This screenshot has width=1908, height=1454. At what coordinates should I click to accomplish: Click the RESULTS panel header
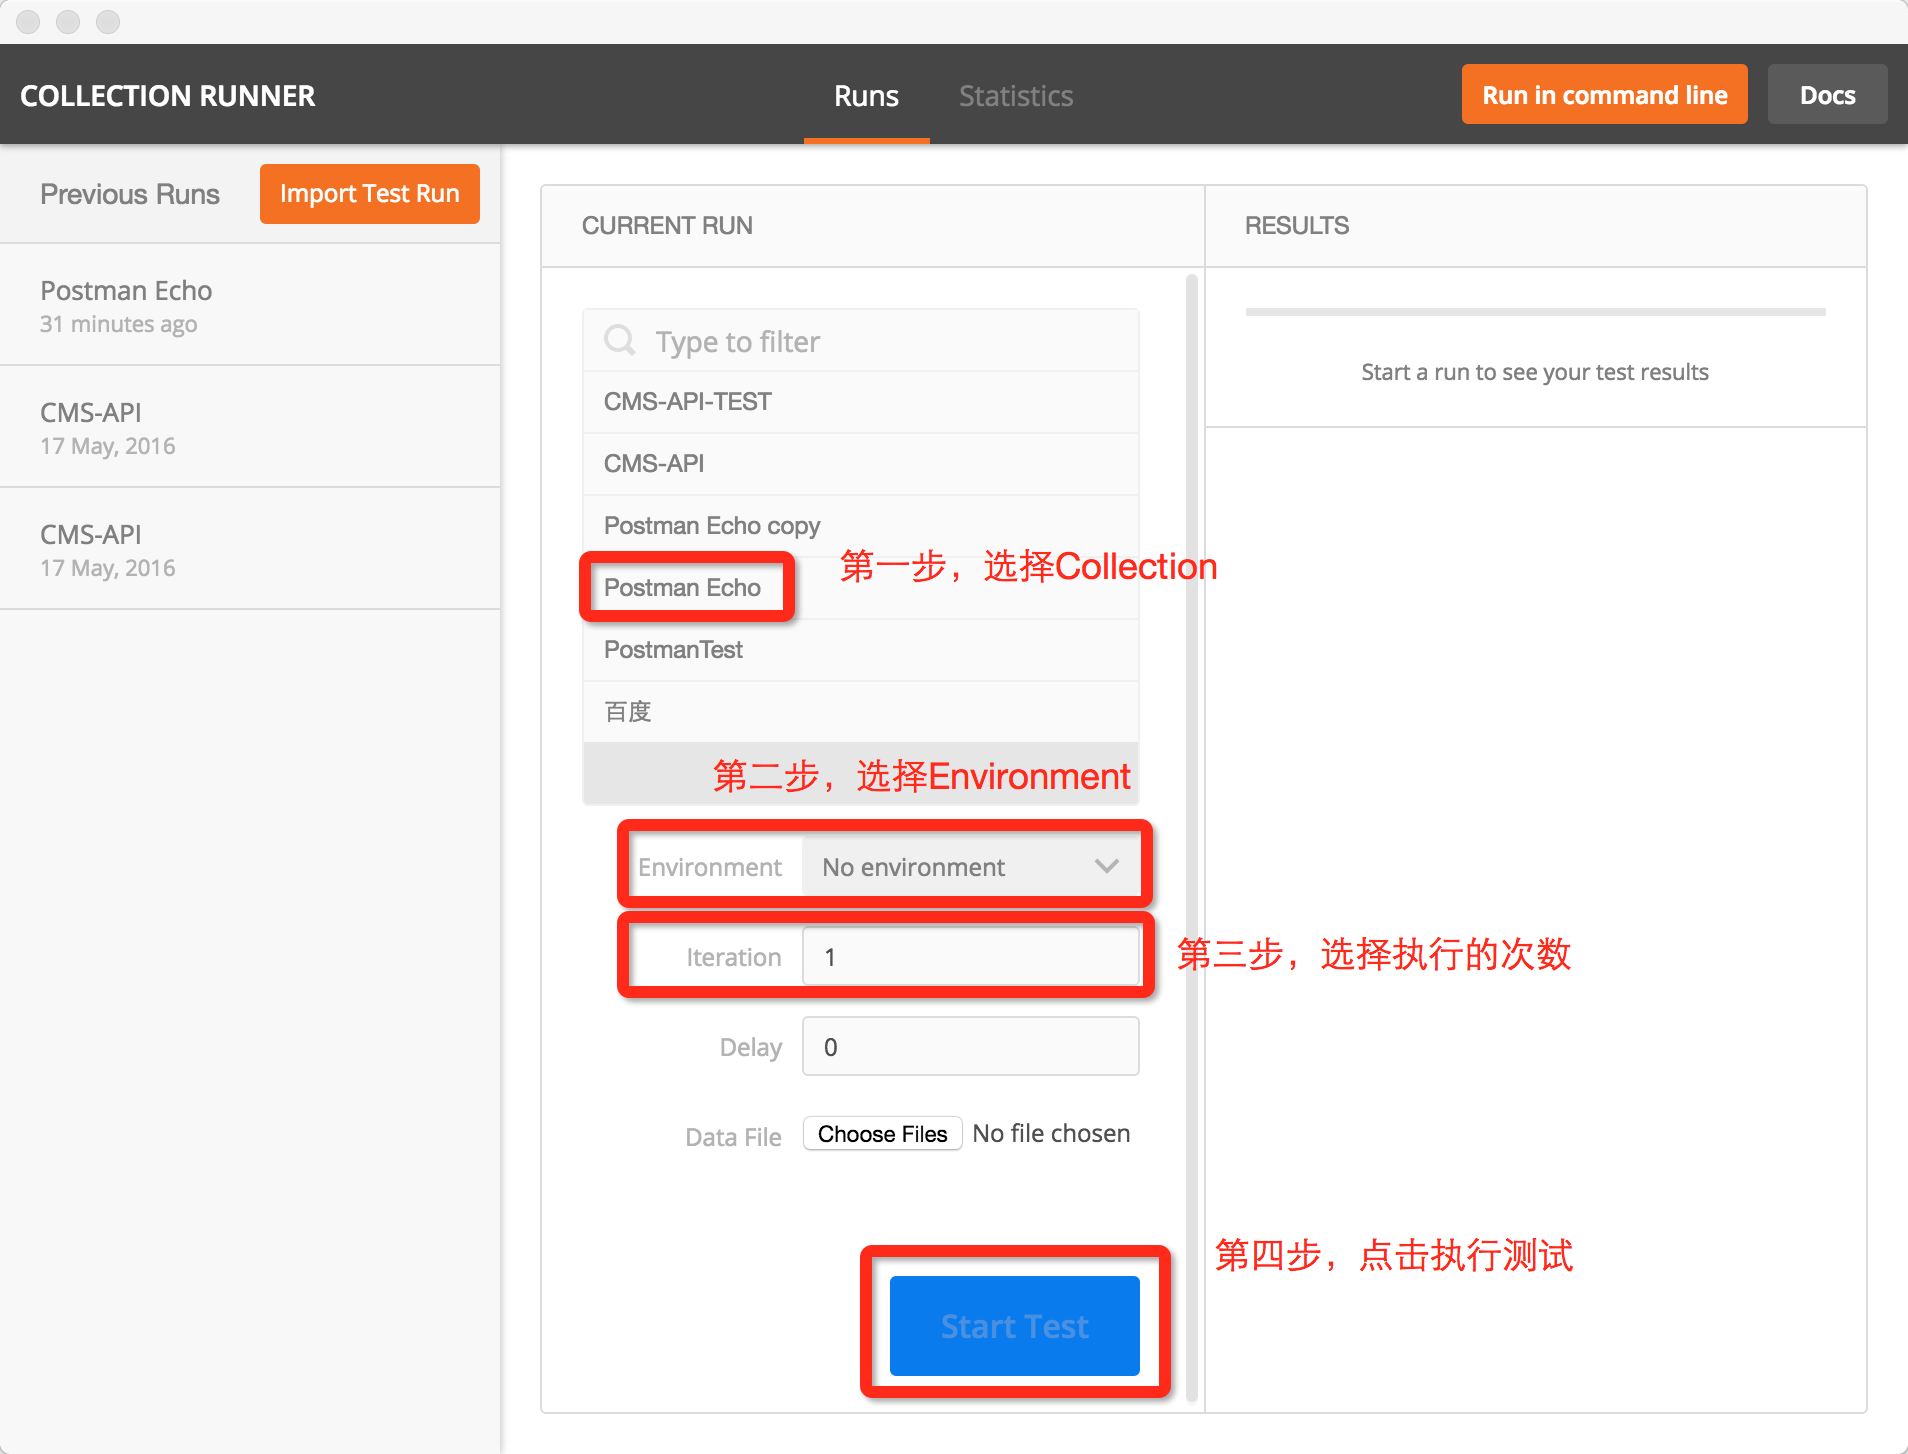click(x=1535, y=226)
